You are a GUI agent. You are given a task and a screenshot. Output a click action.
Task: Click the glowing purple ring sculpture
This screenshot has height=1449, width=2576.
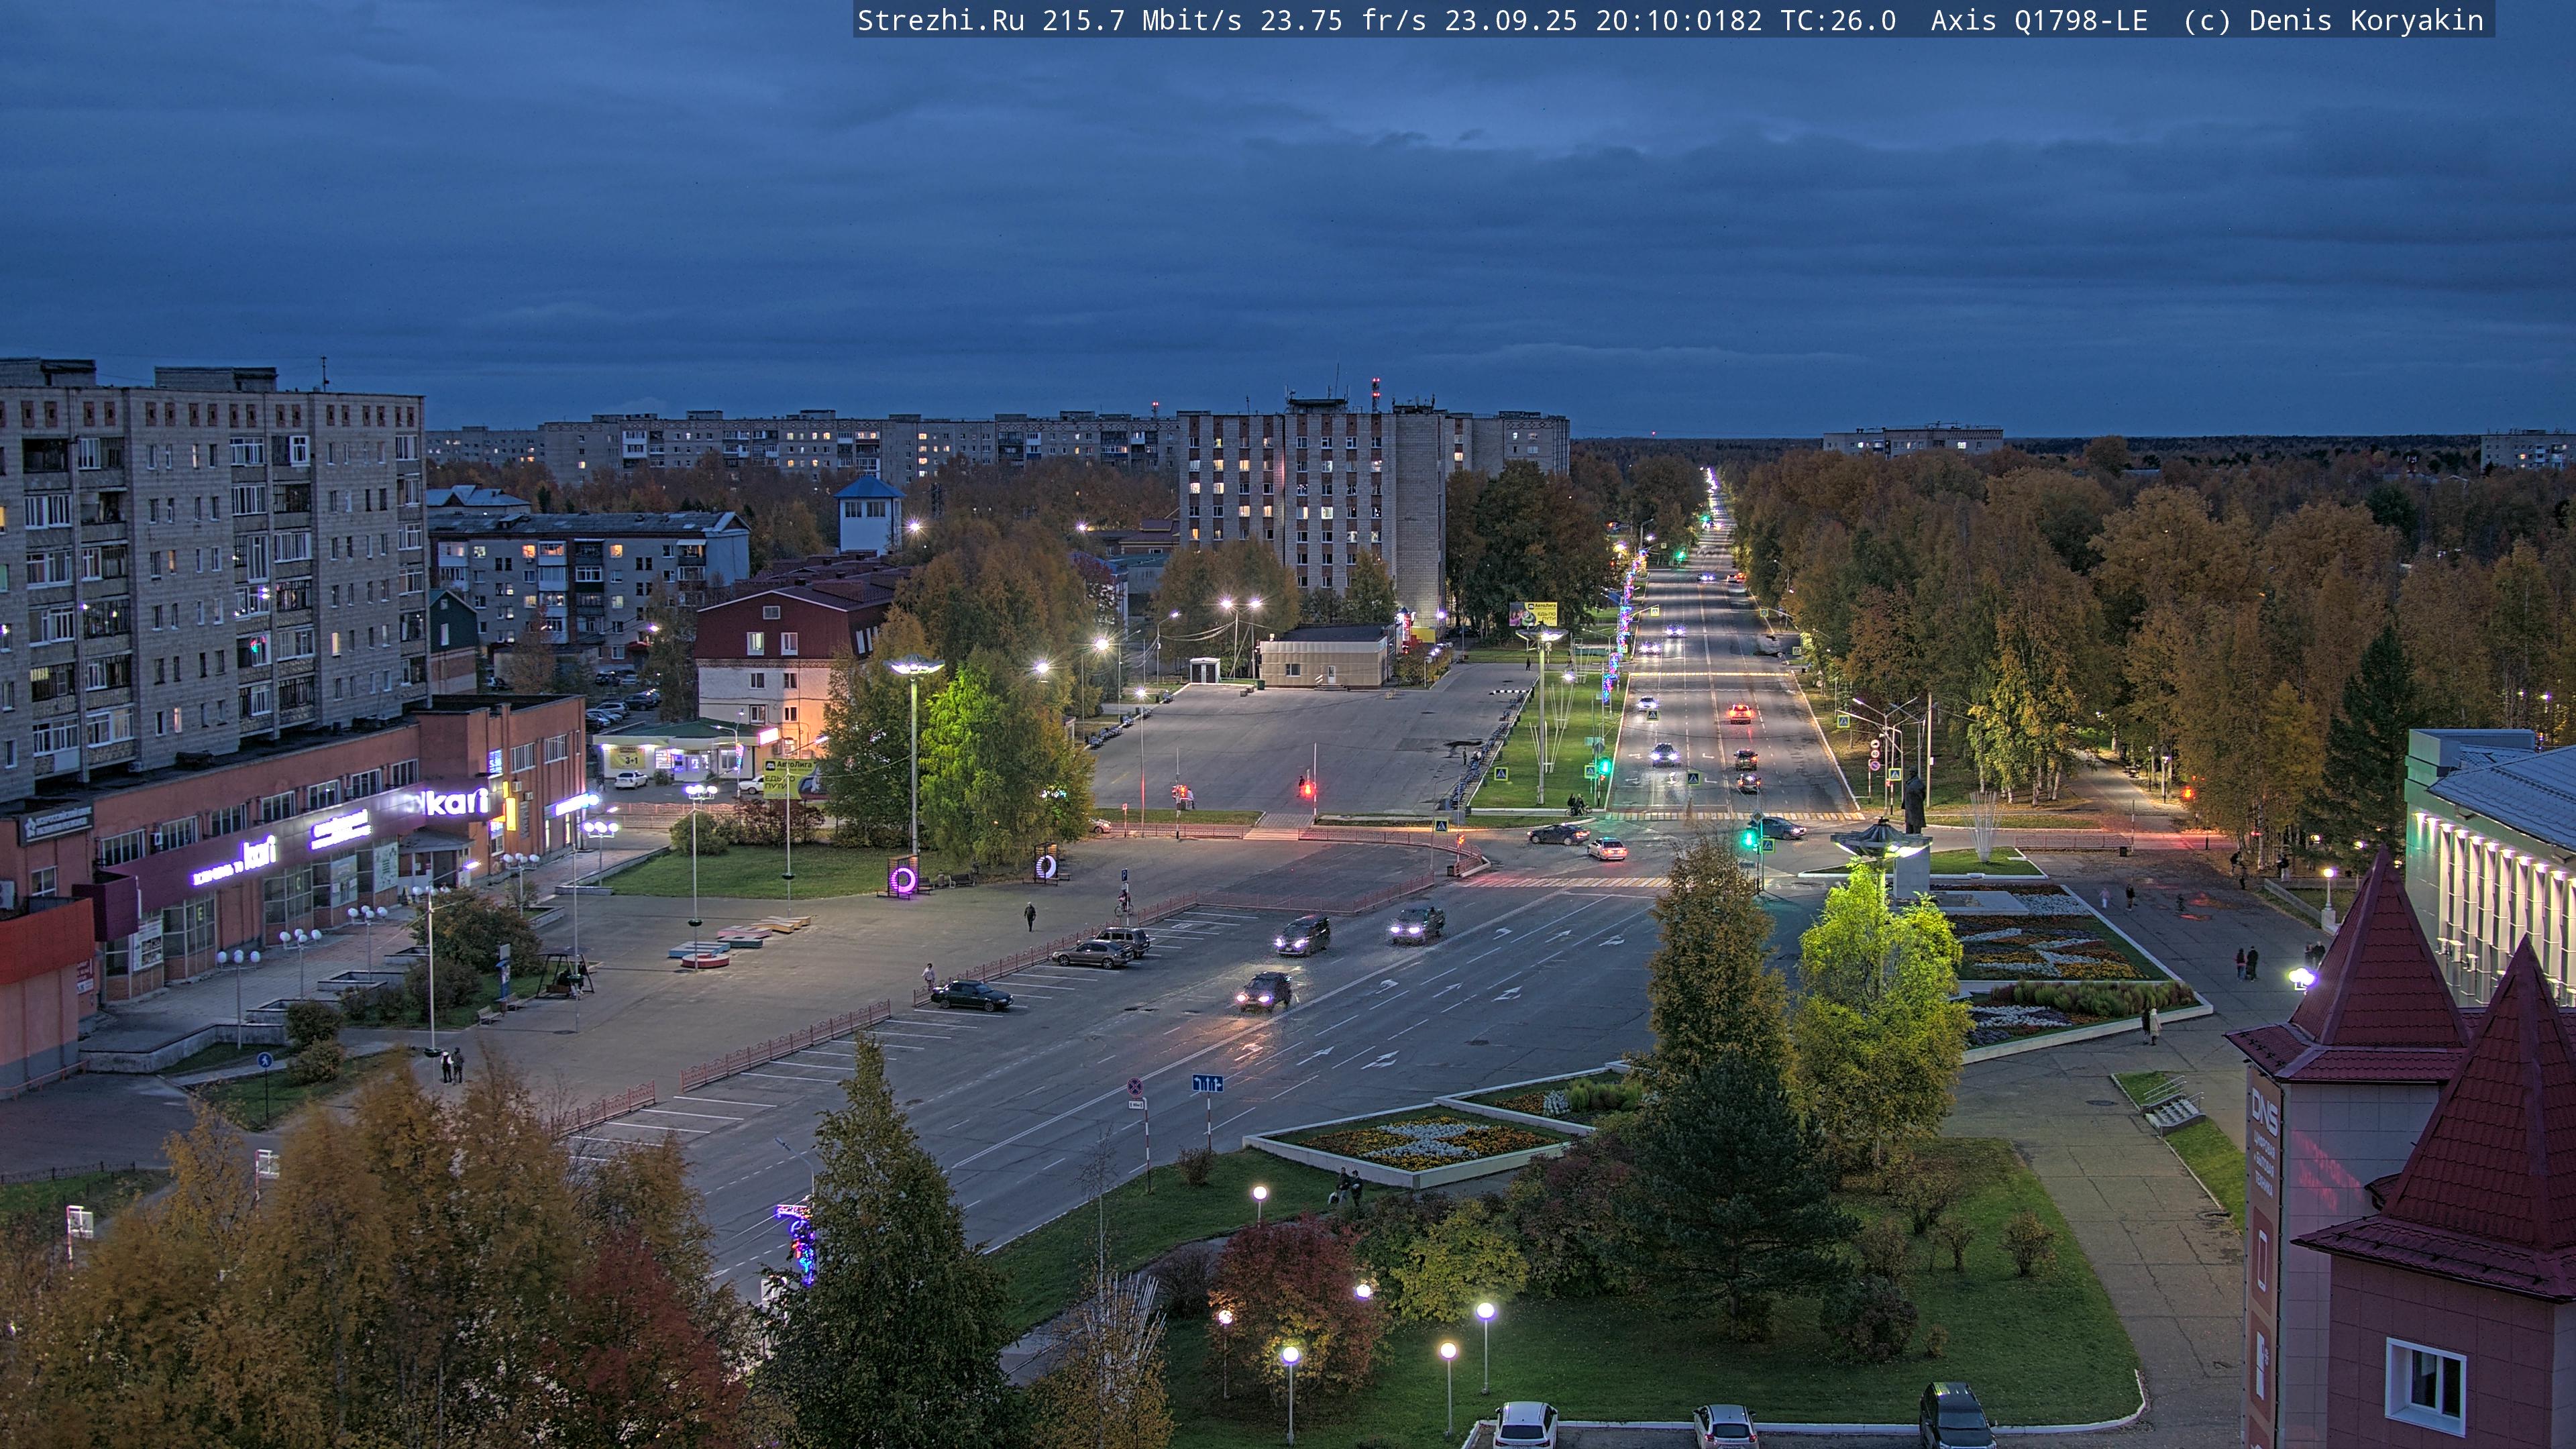[x=903, y=879]
